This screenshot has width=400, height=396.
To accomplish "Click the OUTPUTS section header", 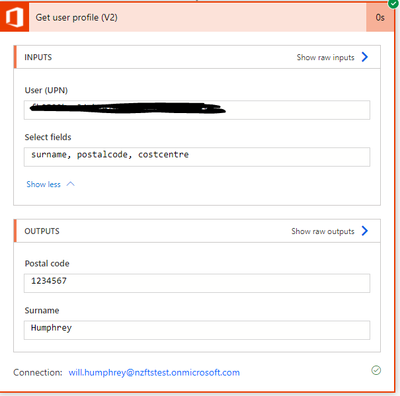I will point(42,231).
